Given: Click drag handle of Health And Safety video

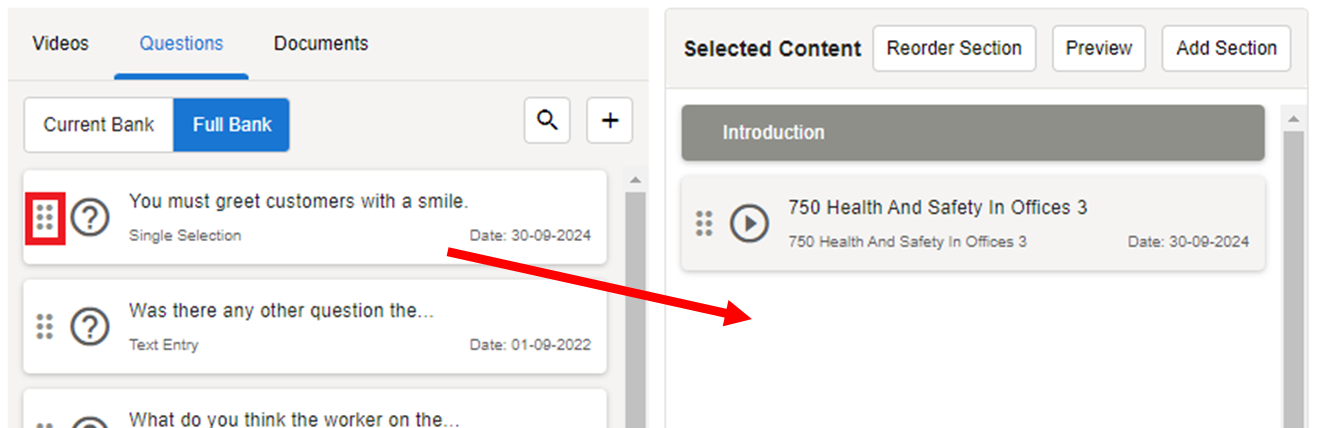Looking at the screenshot, I should point(704,223).
